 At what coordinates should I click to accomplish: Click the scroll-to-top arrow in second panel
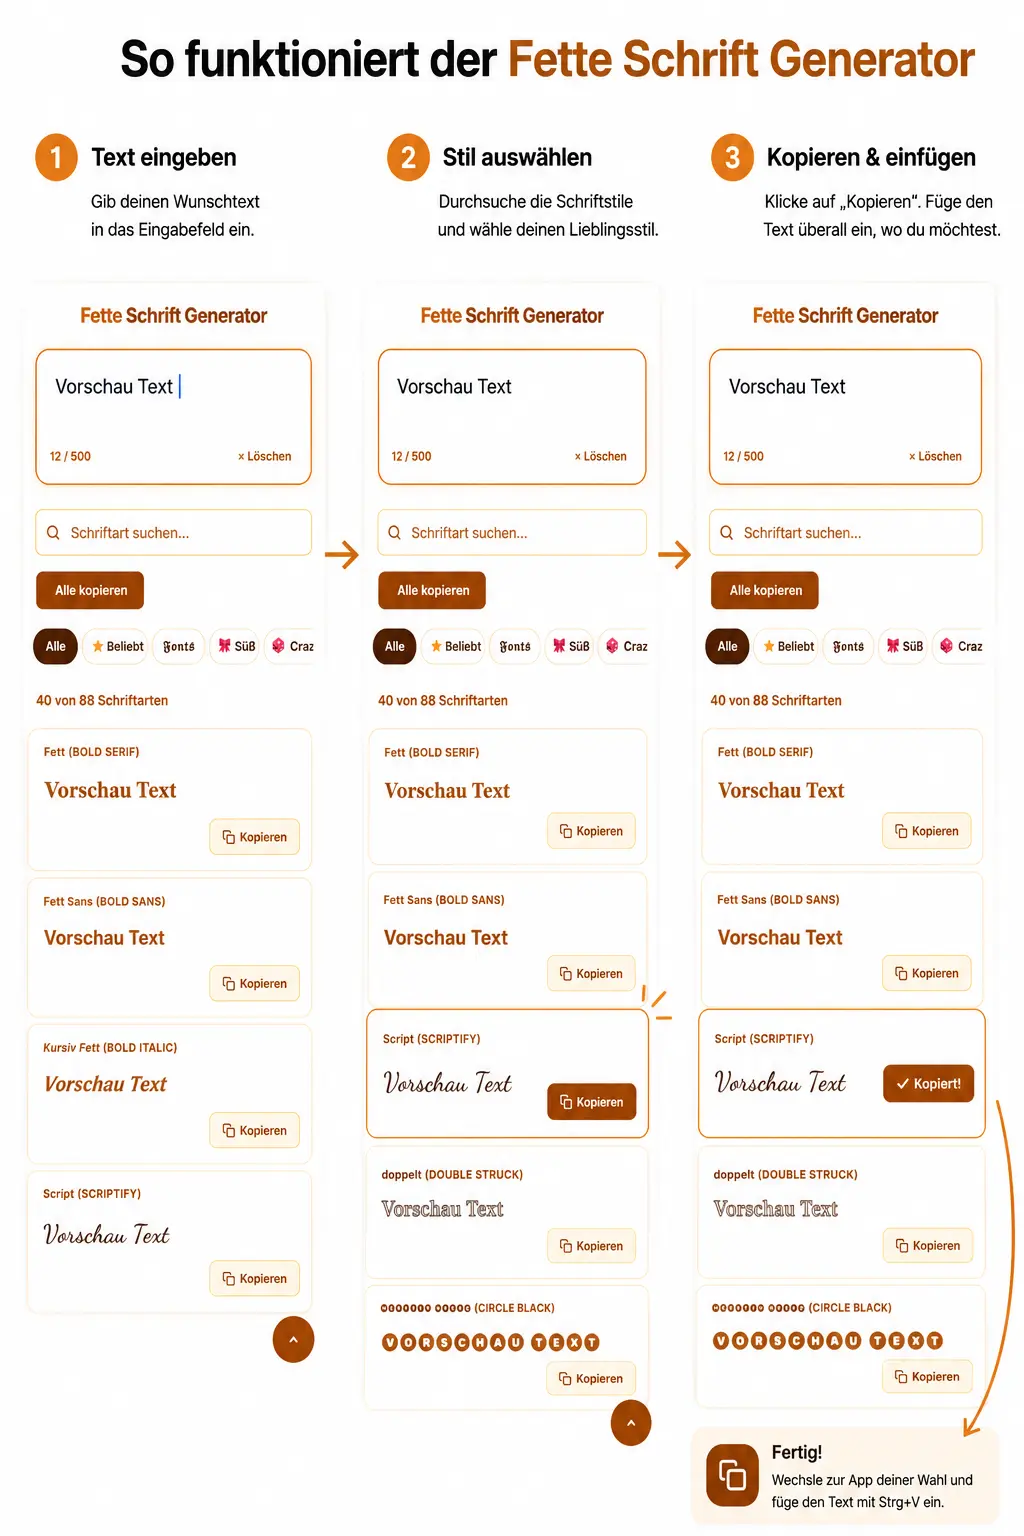pyautogui.click(x=631, y=1423)
